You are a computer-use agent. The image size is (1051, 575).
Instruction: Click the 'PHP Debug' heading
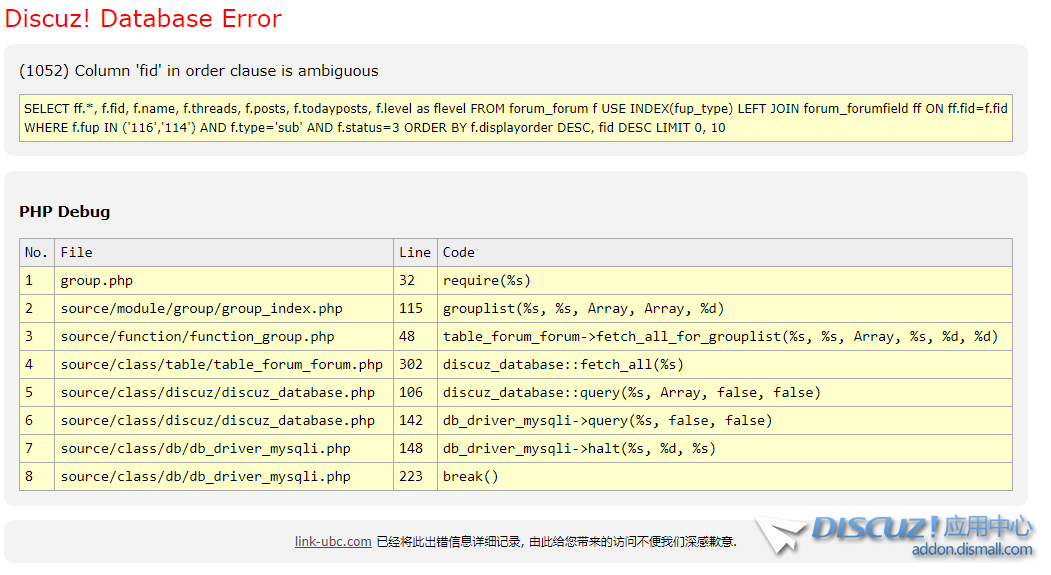tap(64, 212)
